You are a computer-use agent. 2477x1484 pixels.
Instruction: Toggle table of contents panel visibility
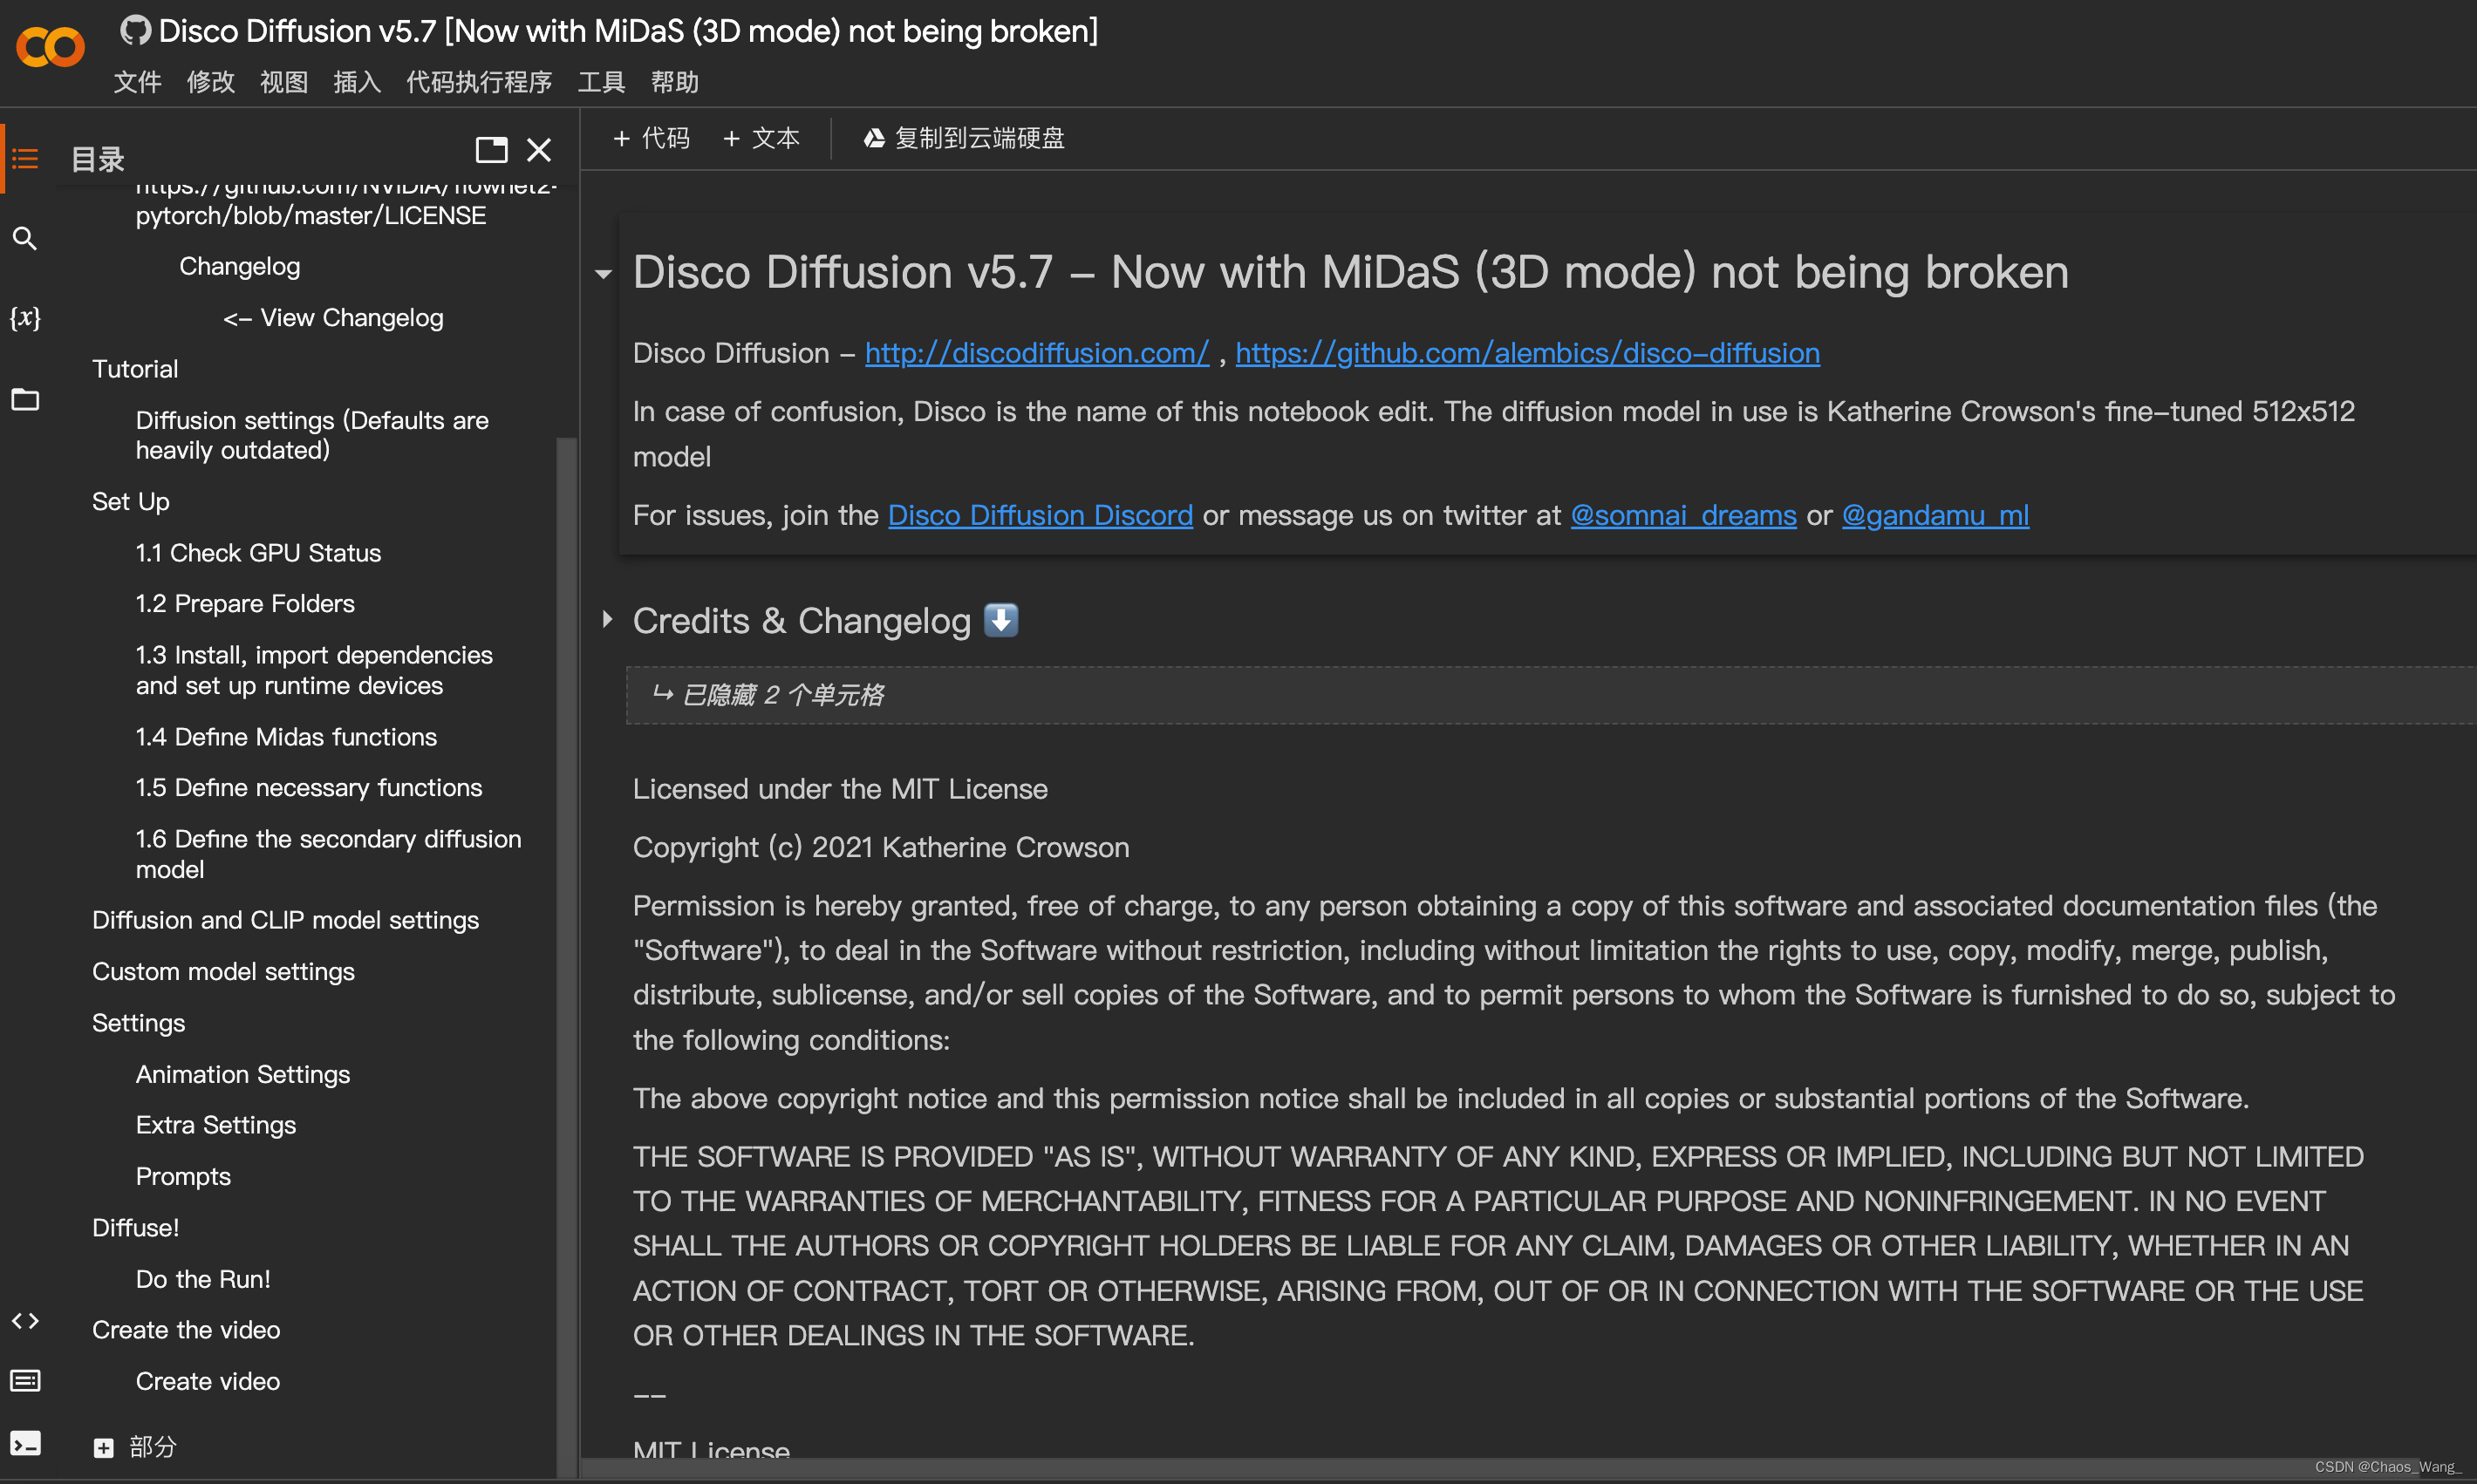pos(24,157)
